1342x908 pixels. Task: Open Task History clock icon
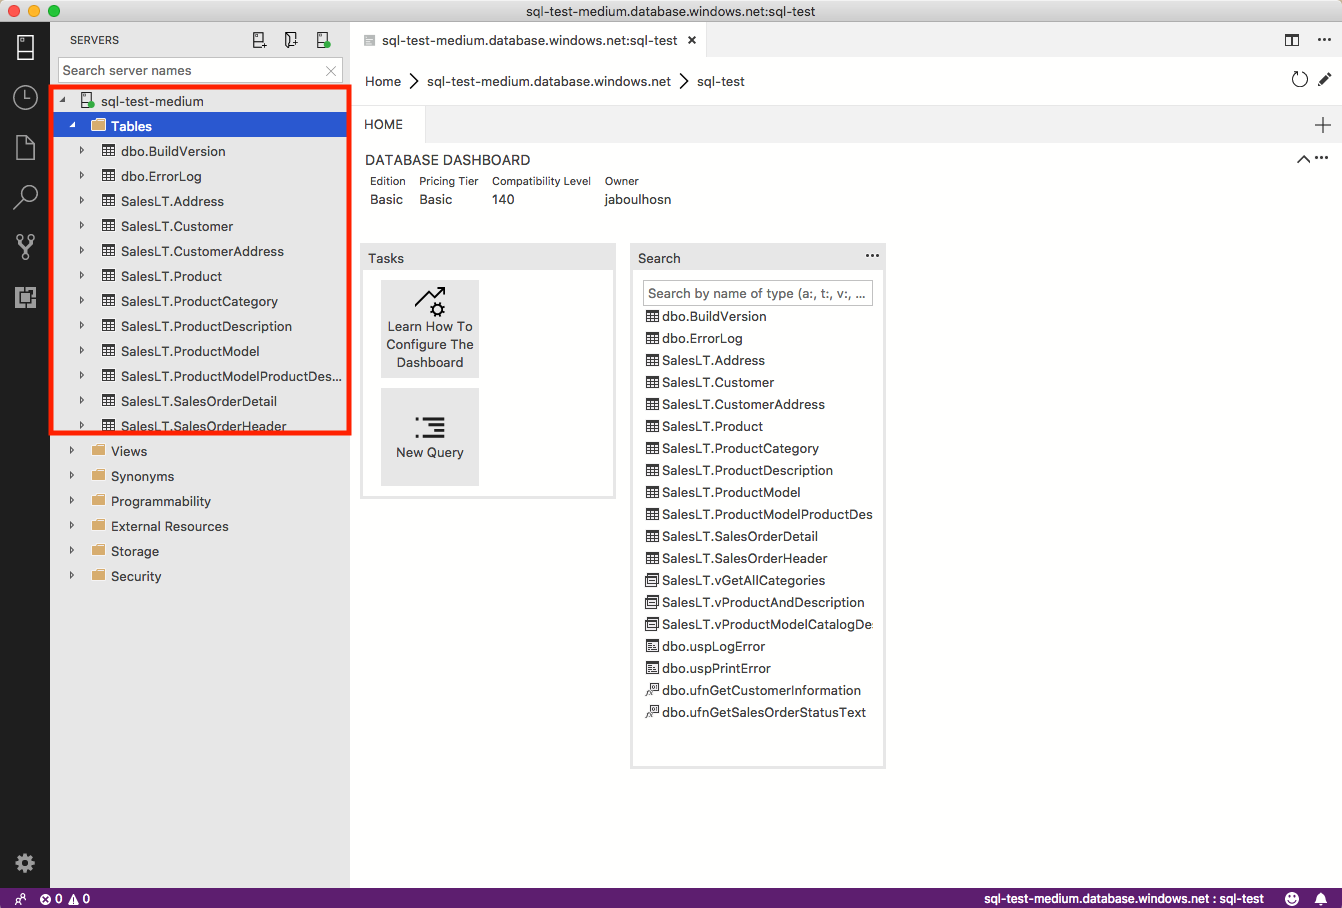25,97
